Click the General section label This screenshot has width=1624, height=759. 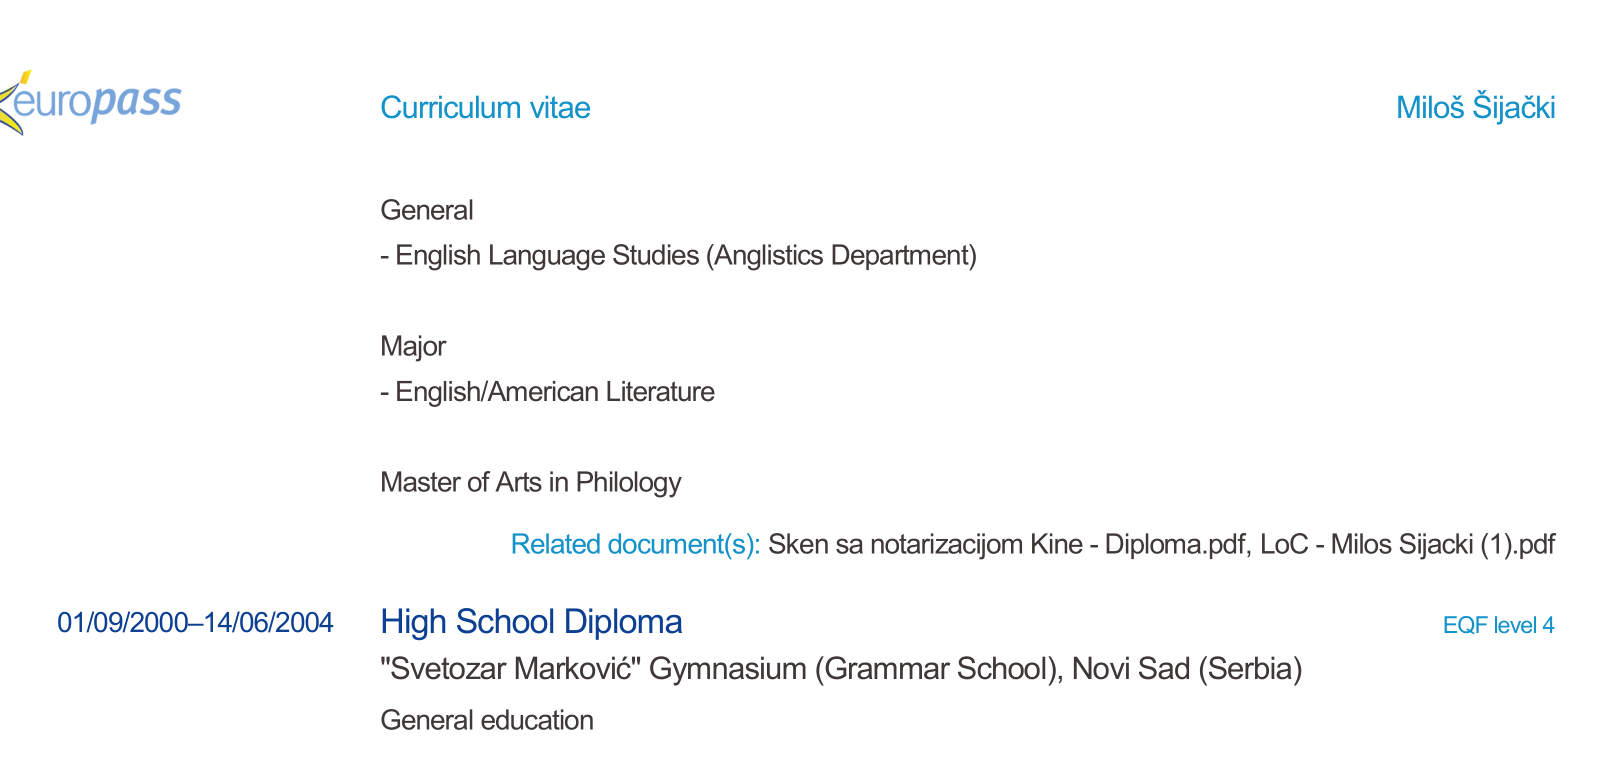pos(427,211)
